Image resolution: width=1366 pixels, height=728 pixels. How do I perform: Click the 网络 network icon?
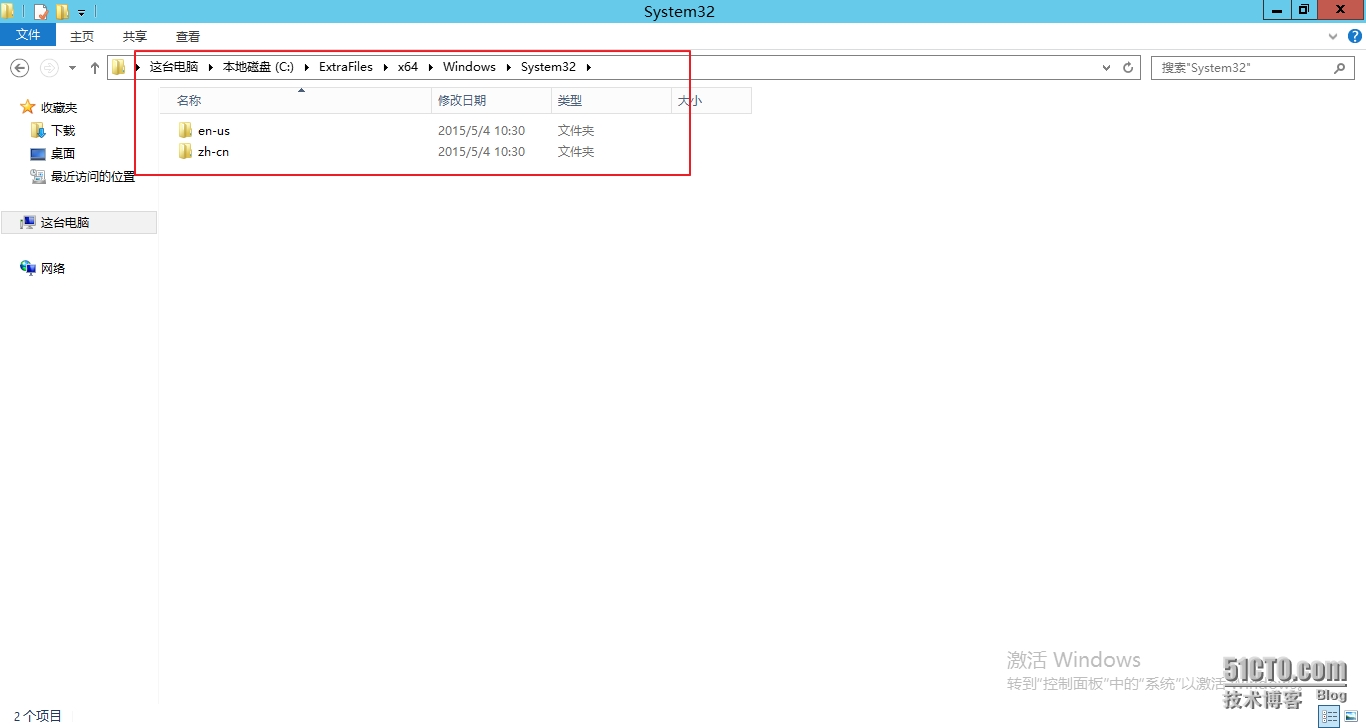pyautogui.click(x=28, y=268)
